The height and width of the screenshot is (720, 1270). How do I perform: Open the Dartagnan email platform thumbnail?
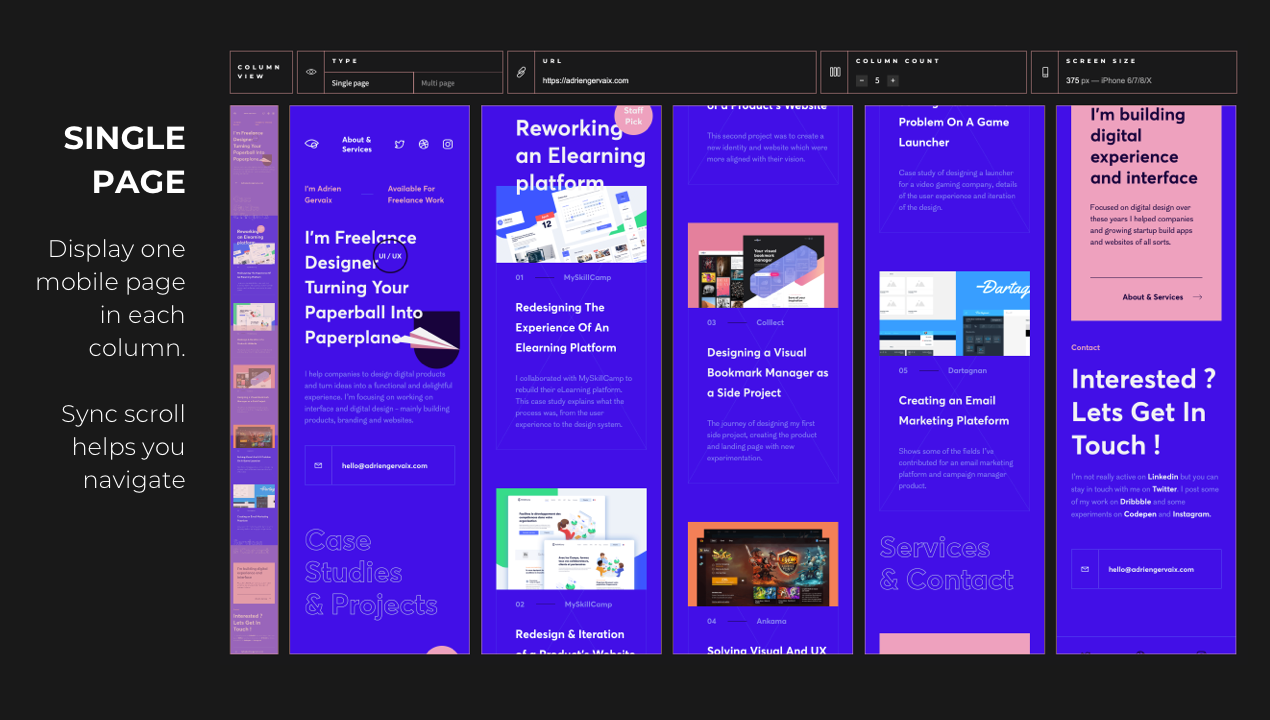click(954, 314)
